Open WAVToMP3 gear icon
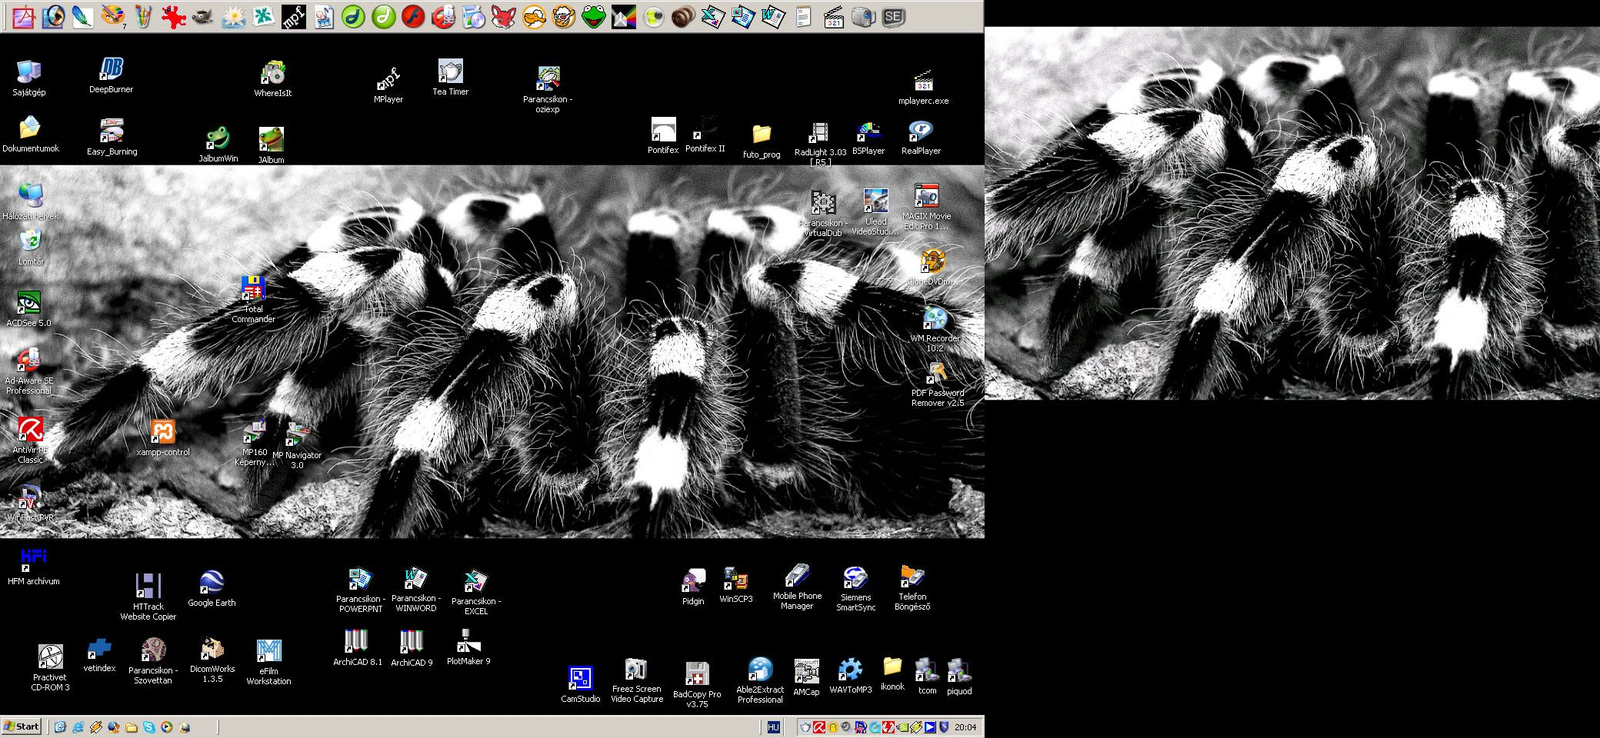The height and width of the screenshot is (738, 1600). click(x=850, y=676)
